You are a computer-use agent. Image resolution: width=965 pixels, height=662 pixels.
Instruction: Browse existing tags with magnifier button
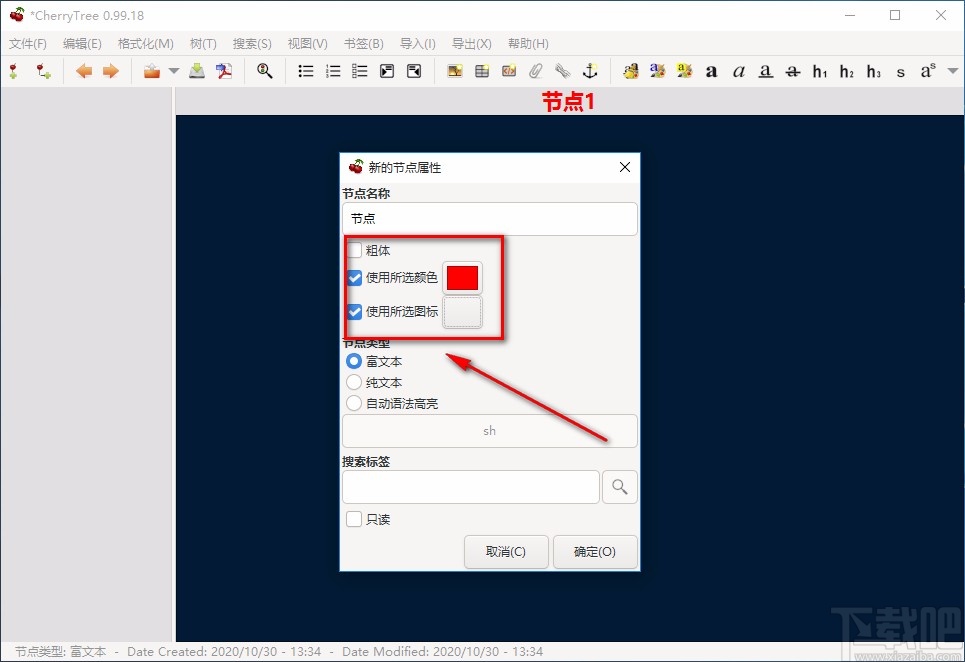pyautogui.click(x=620, y=487)
